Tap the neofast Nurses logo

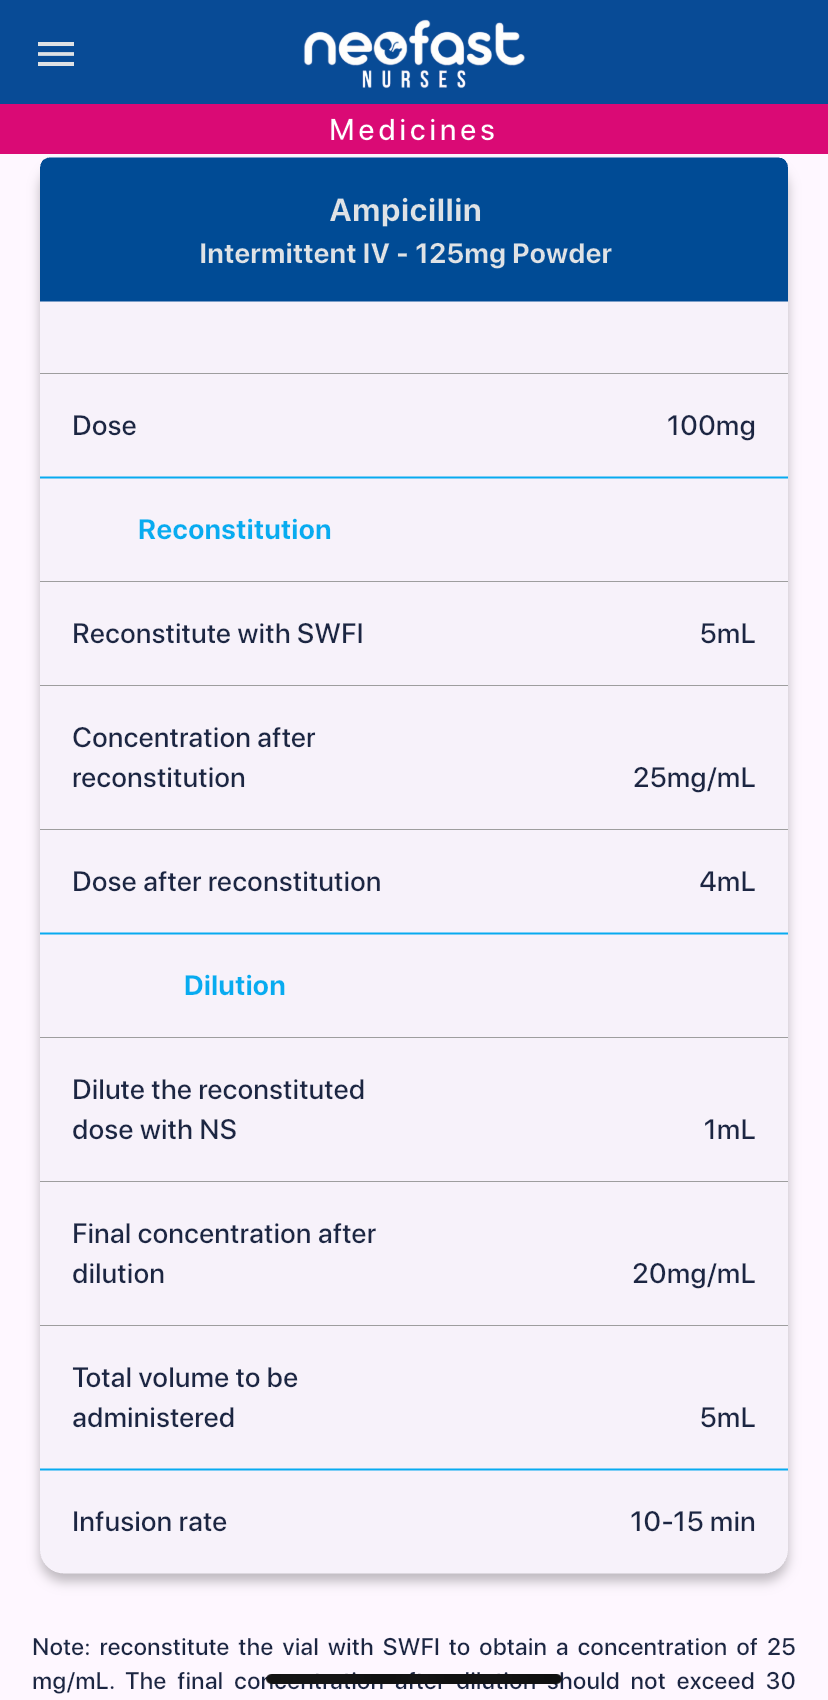click(413, 54)
